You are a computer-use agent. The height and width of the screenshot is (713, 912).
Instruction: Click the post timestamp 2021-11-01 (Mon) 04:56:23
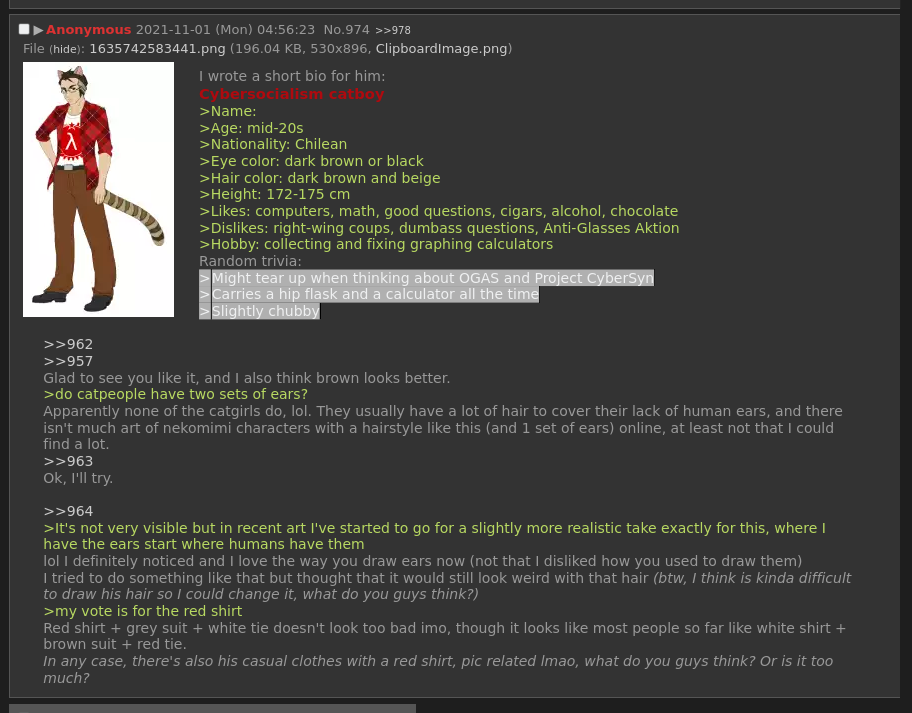tap(225, 30)
